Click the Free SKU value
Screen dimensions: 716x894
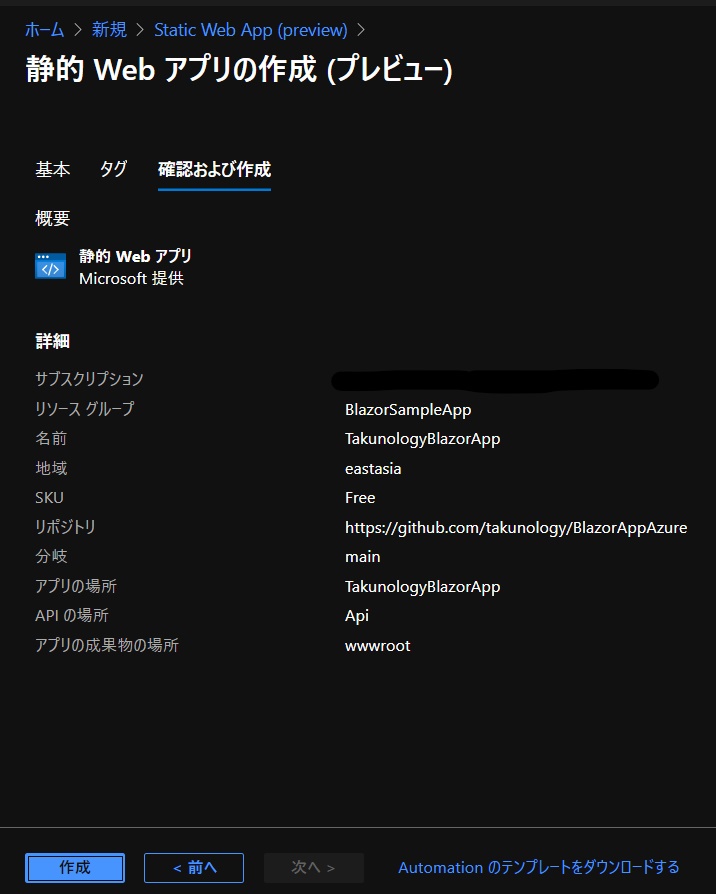pos(360,498)
